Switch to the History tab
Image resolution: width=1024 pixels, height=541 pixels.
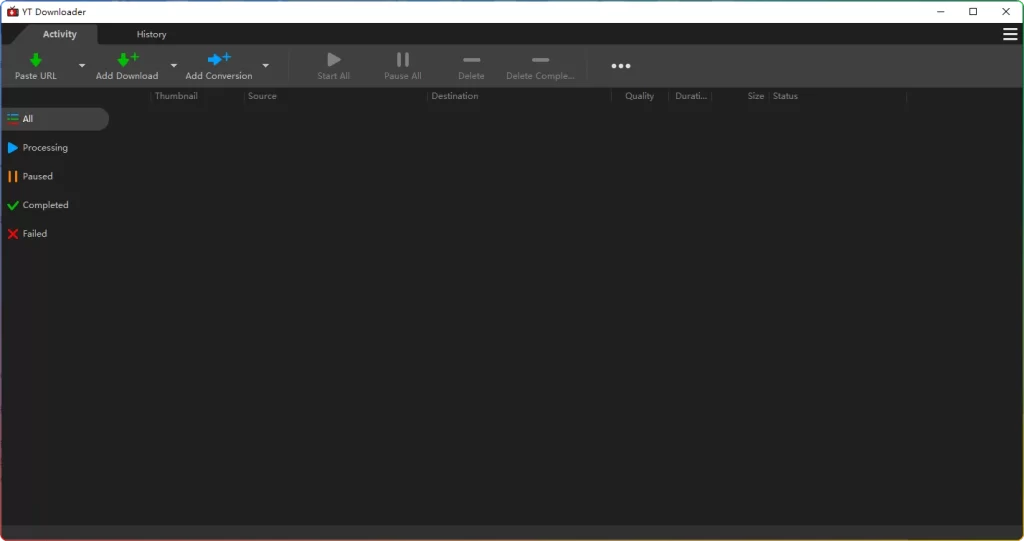(151, 35)
